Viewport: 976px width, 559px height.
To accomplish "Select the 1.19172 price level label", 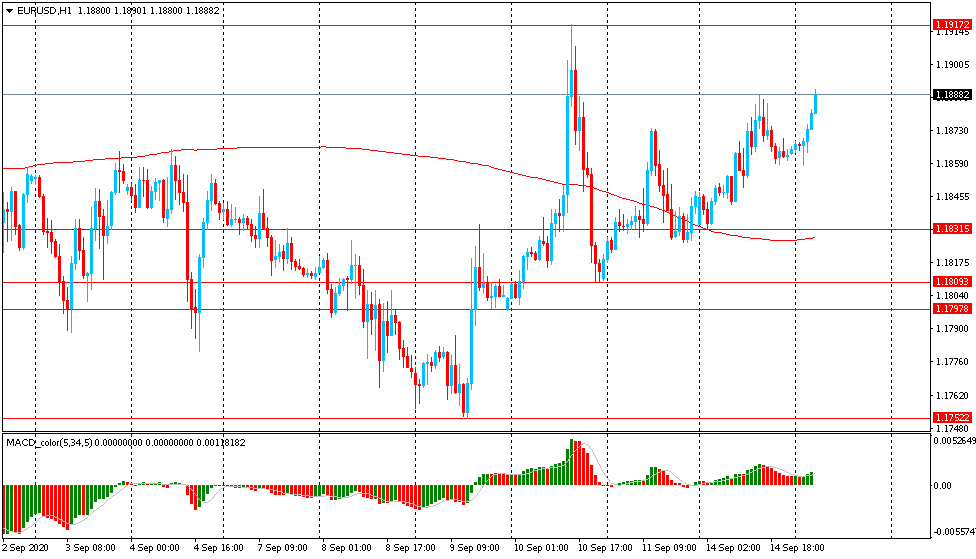I will 951,24.
